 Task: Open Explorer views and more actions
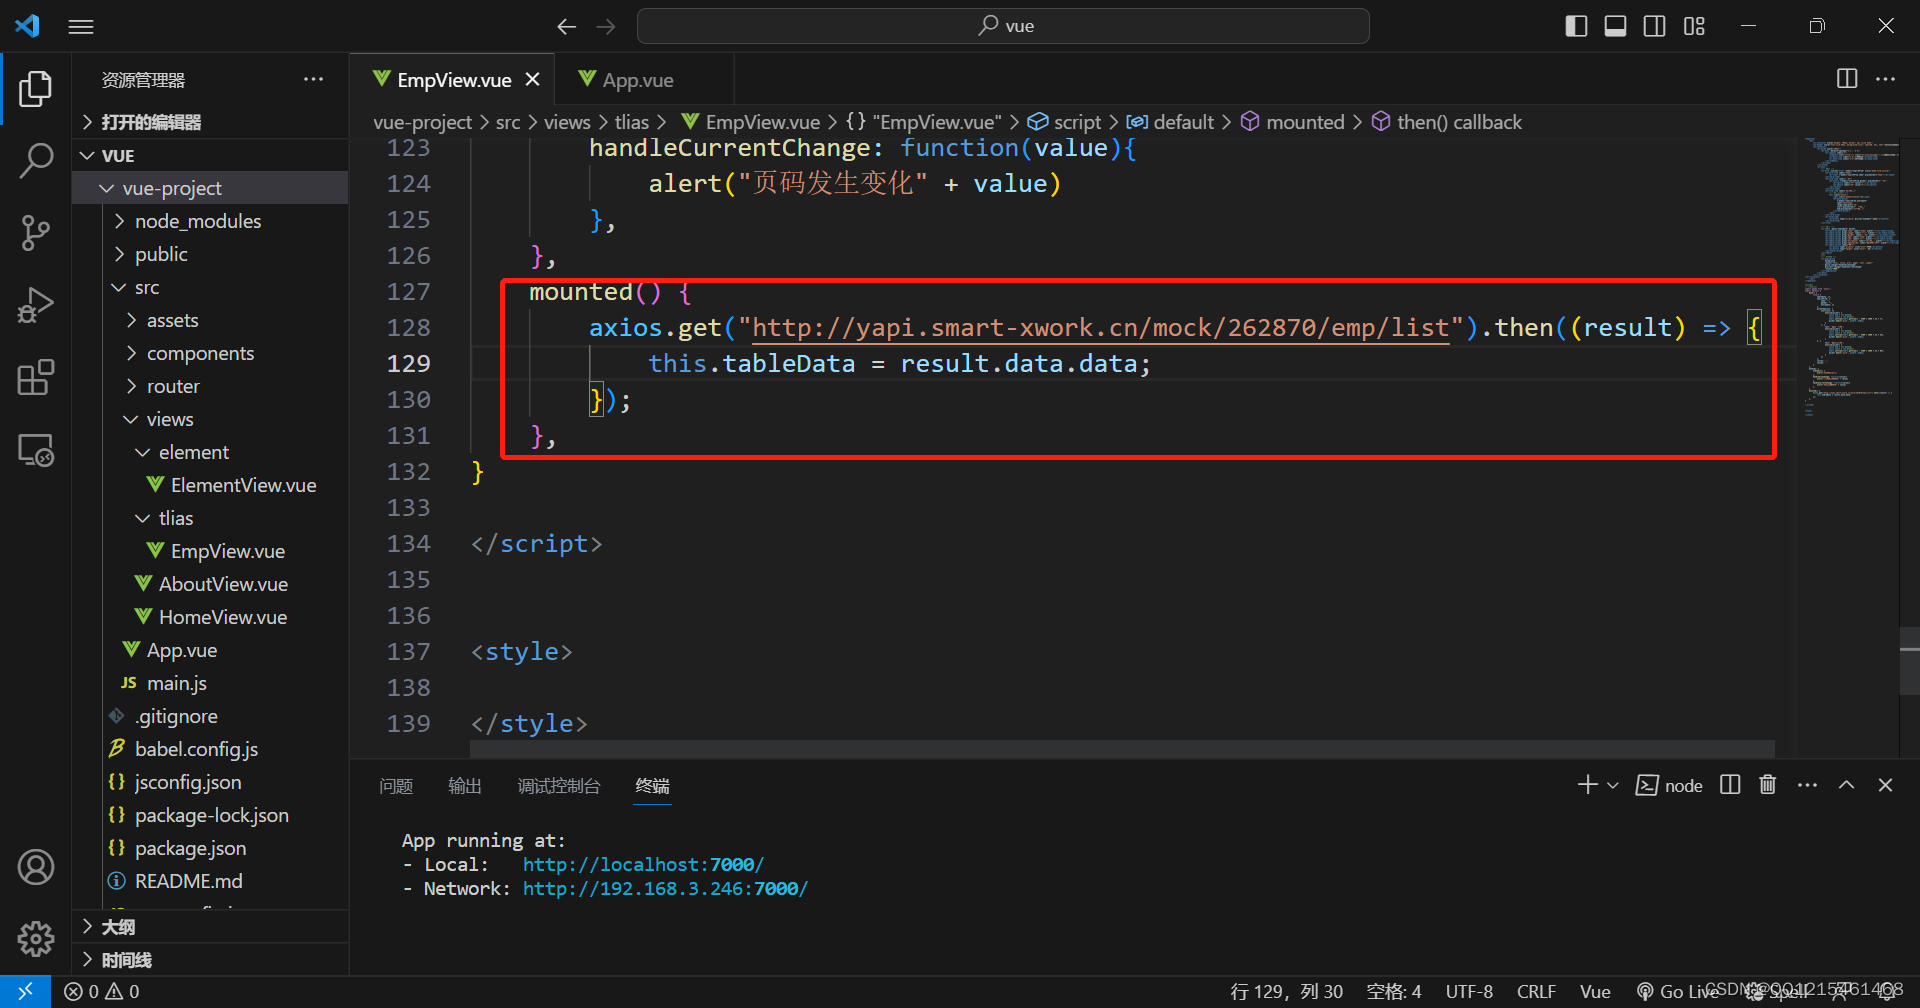pos(313,79)
